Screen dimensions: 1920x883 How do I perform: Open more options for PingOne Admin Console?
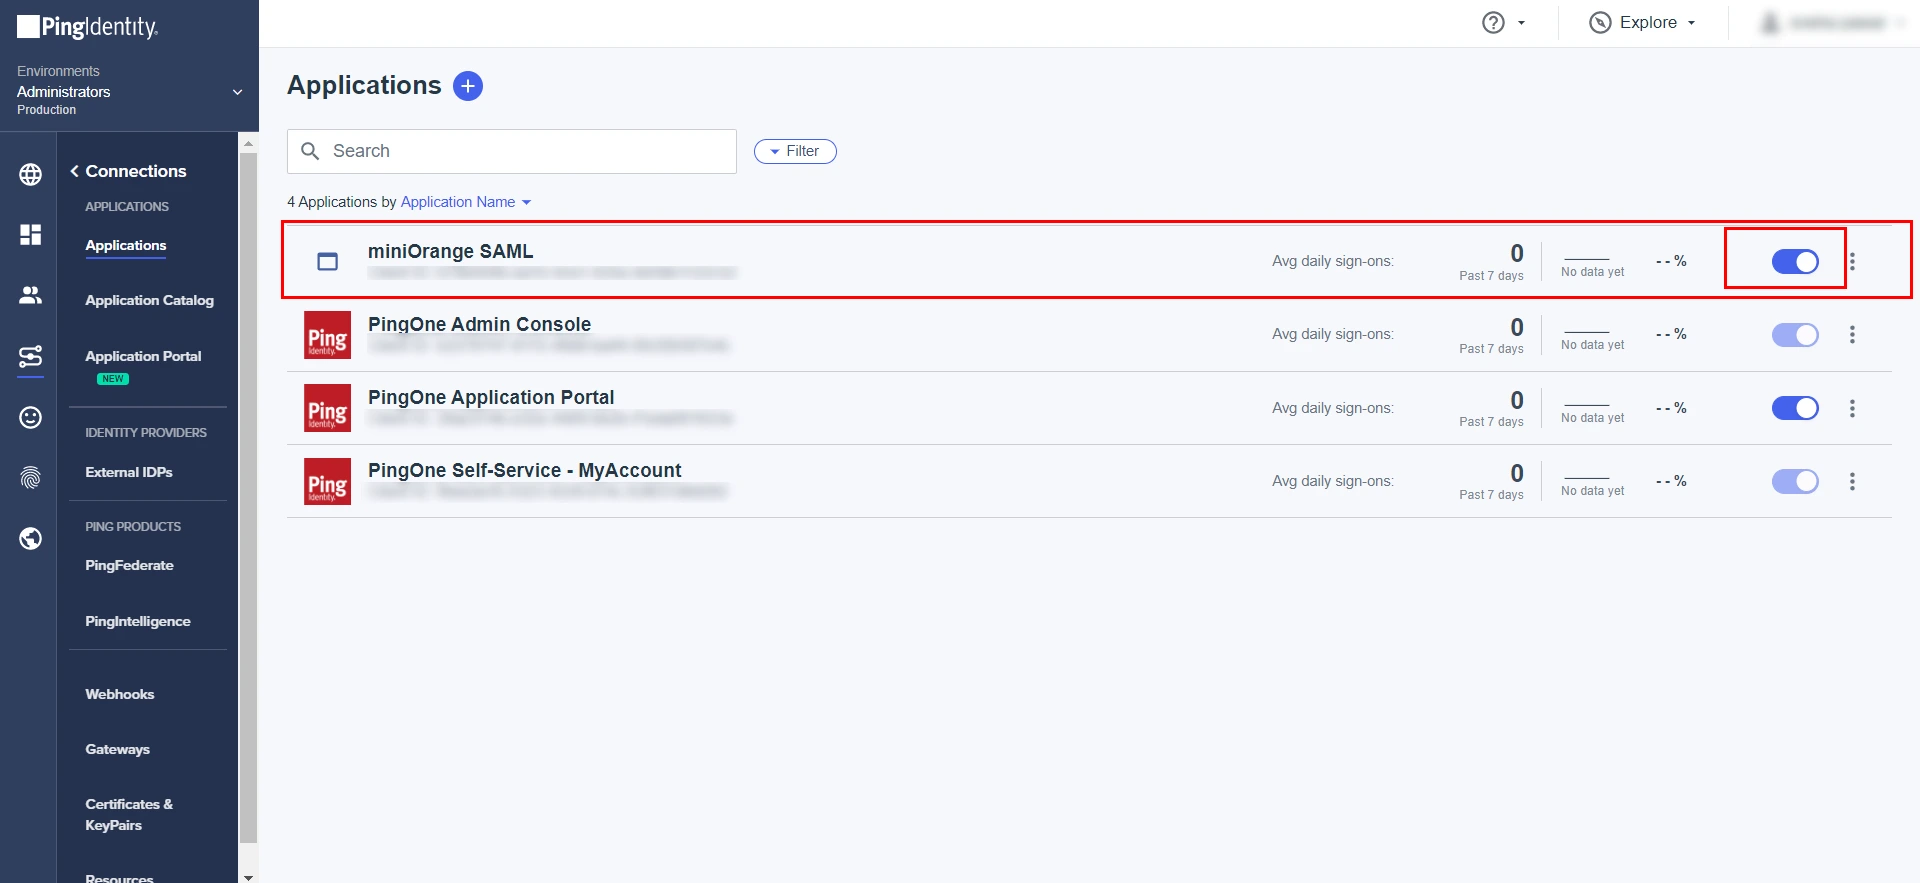(1852, 335)
